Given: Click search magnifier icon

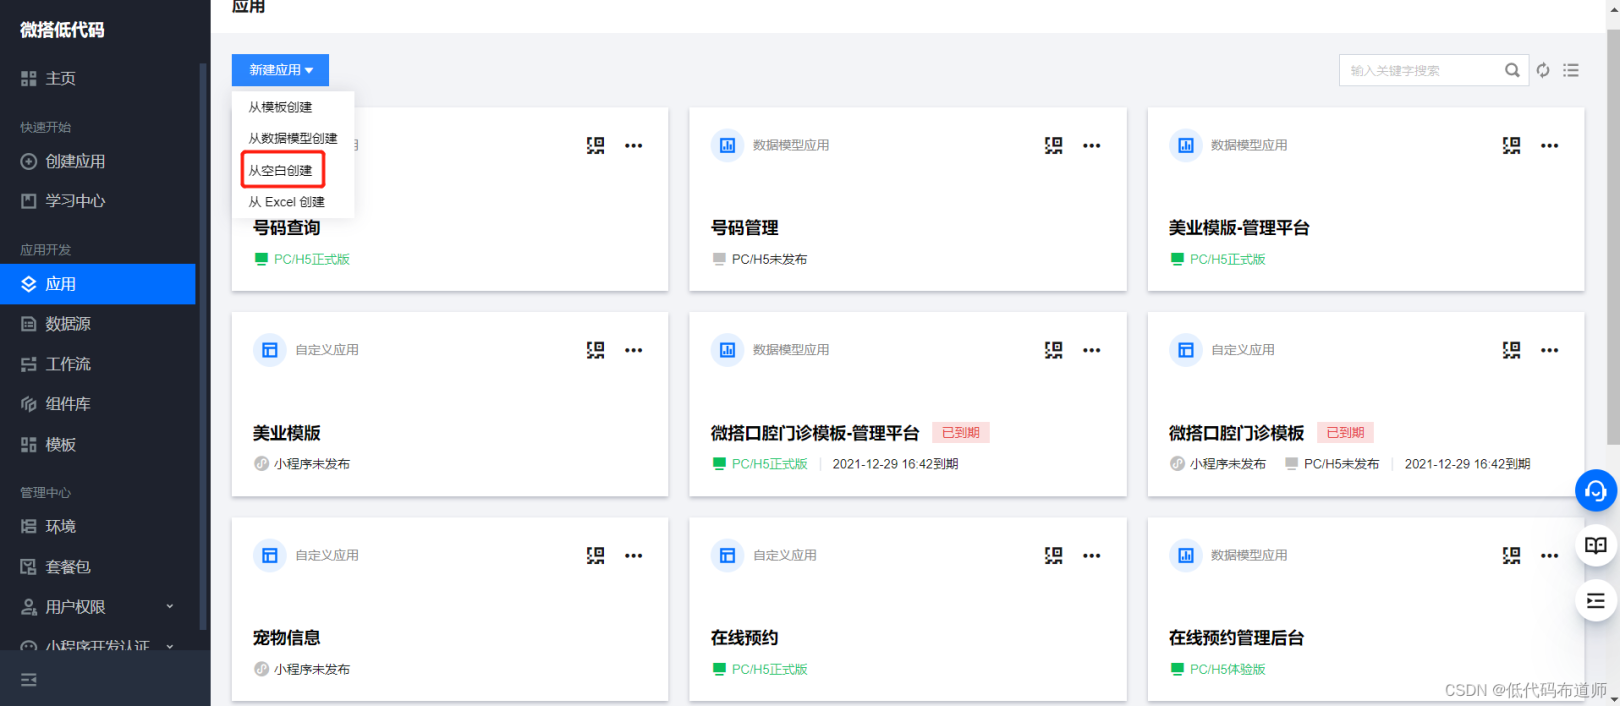Looking at the screenshot, I should point(1512,70).
